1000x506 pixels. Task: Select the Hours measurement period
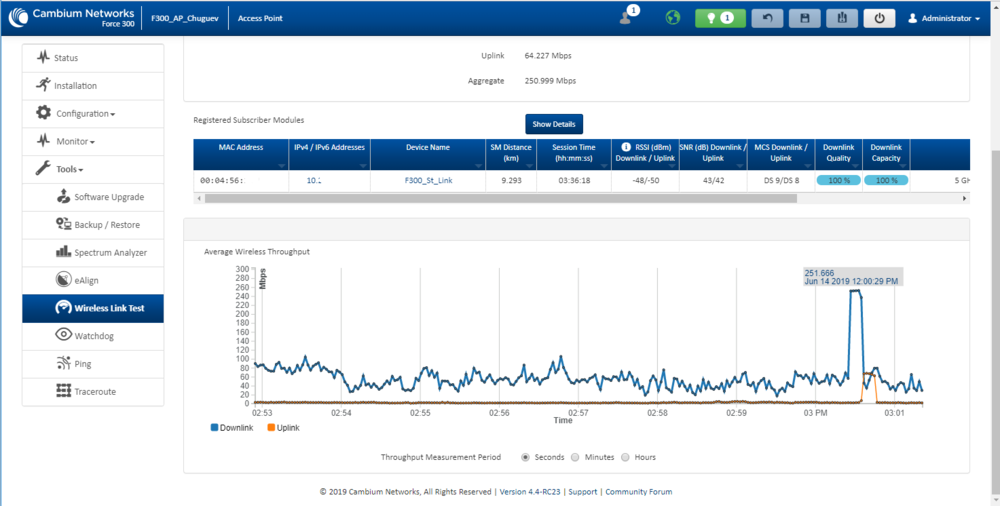point(626,457)
